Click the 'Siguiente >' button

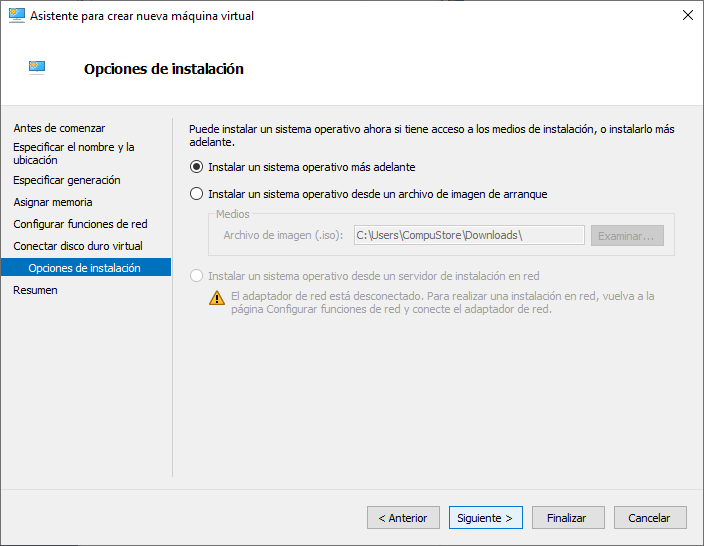point(485,518)
